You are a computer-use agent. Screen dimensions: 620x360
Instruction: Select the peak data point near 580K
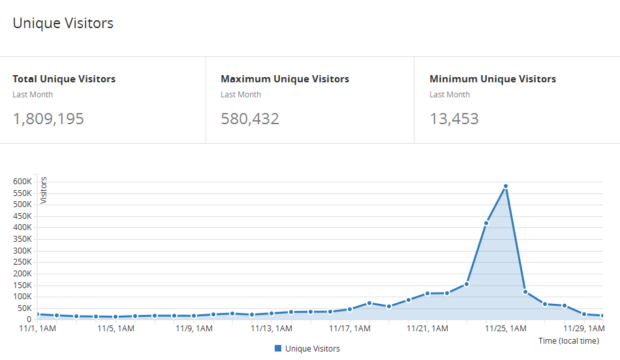(x=505, y=186)
